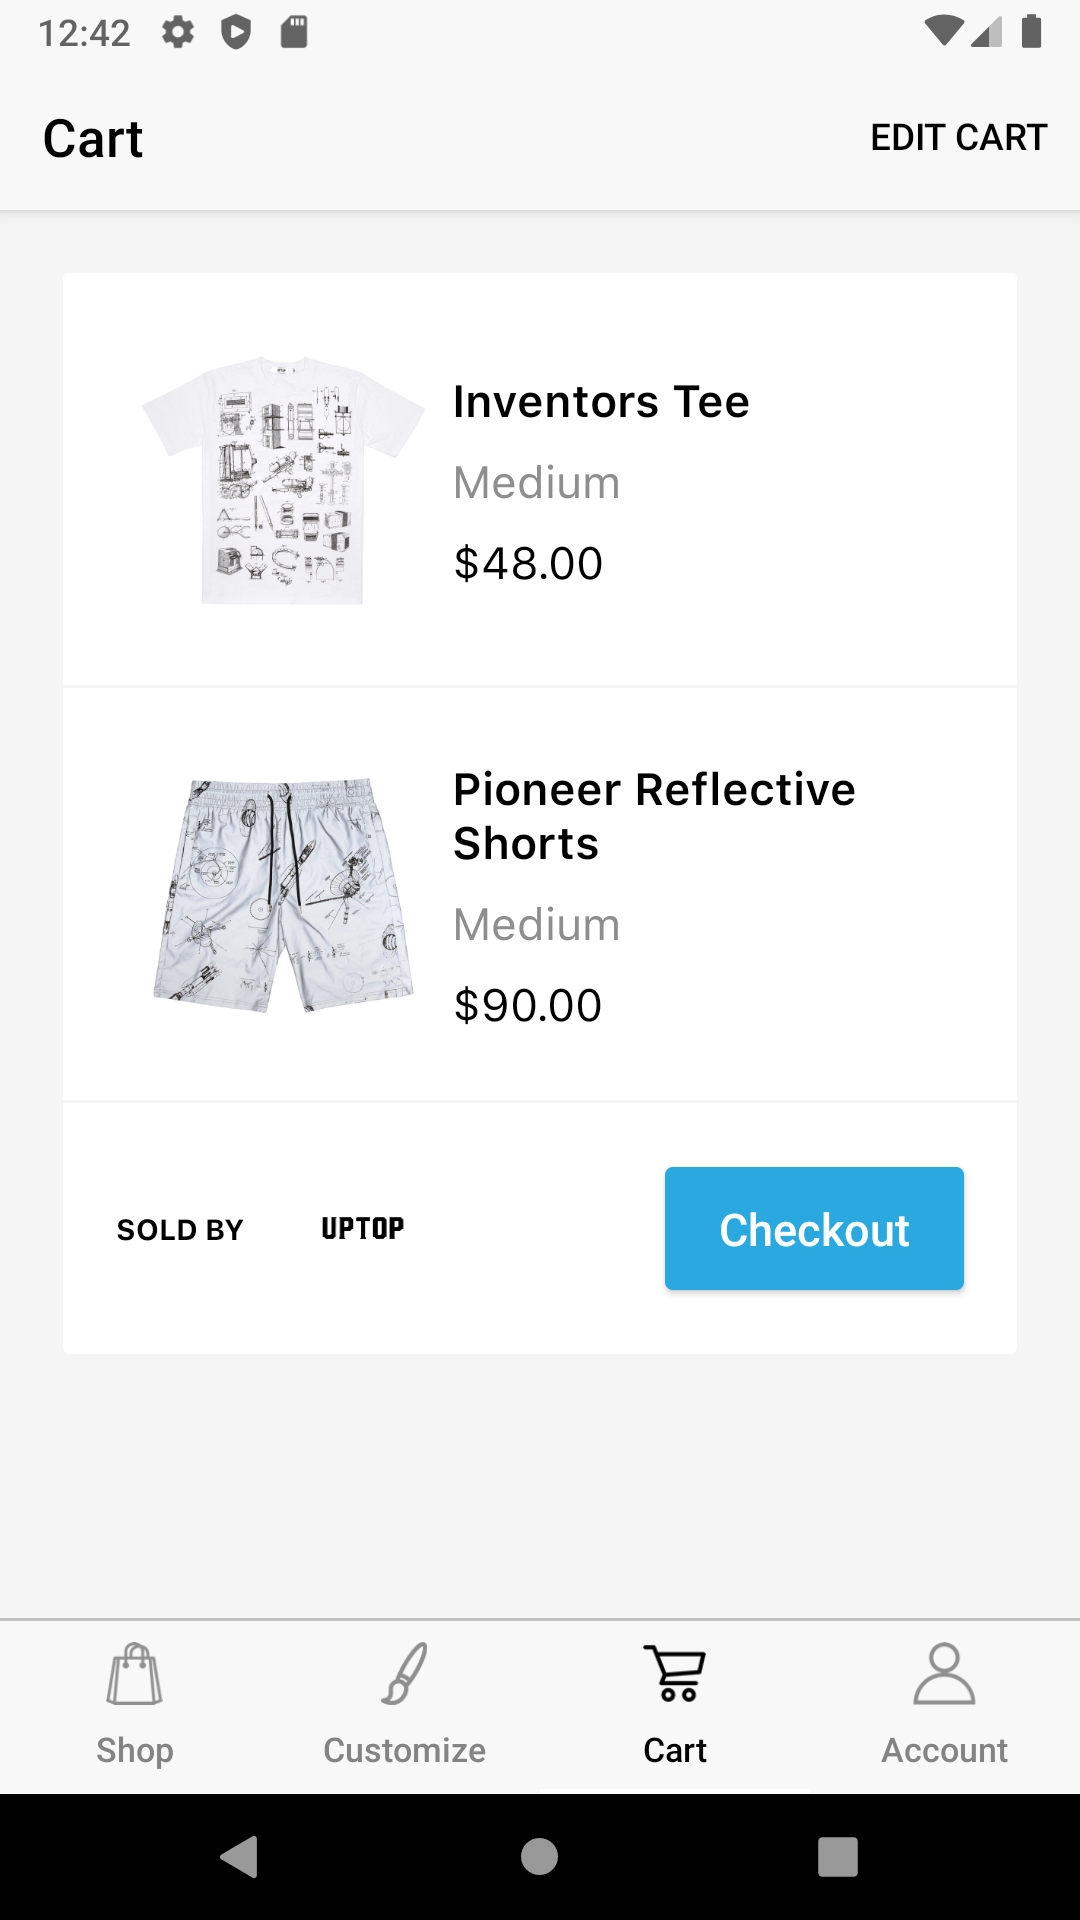Tap the settings gear in status bar
The height and width of the screenshot is (1920, 1080).
(x=178, y=32)
